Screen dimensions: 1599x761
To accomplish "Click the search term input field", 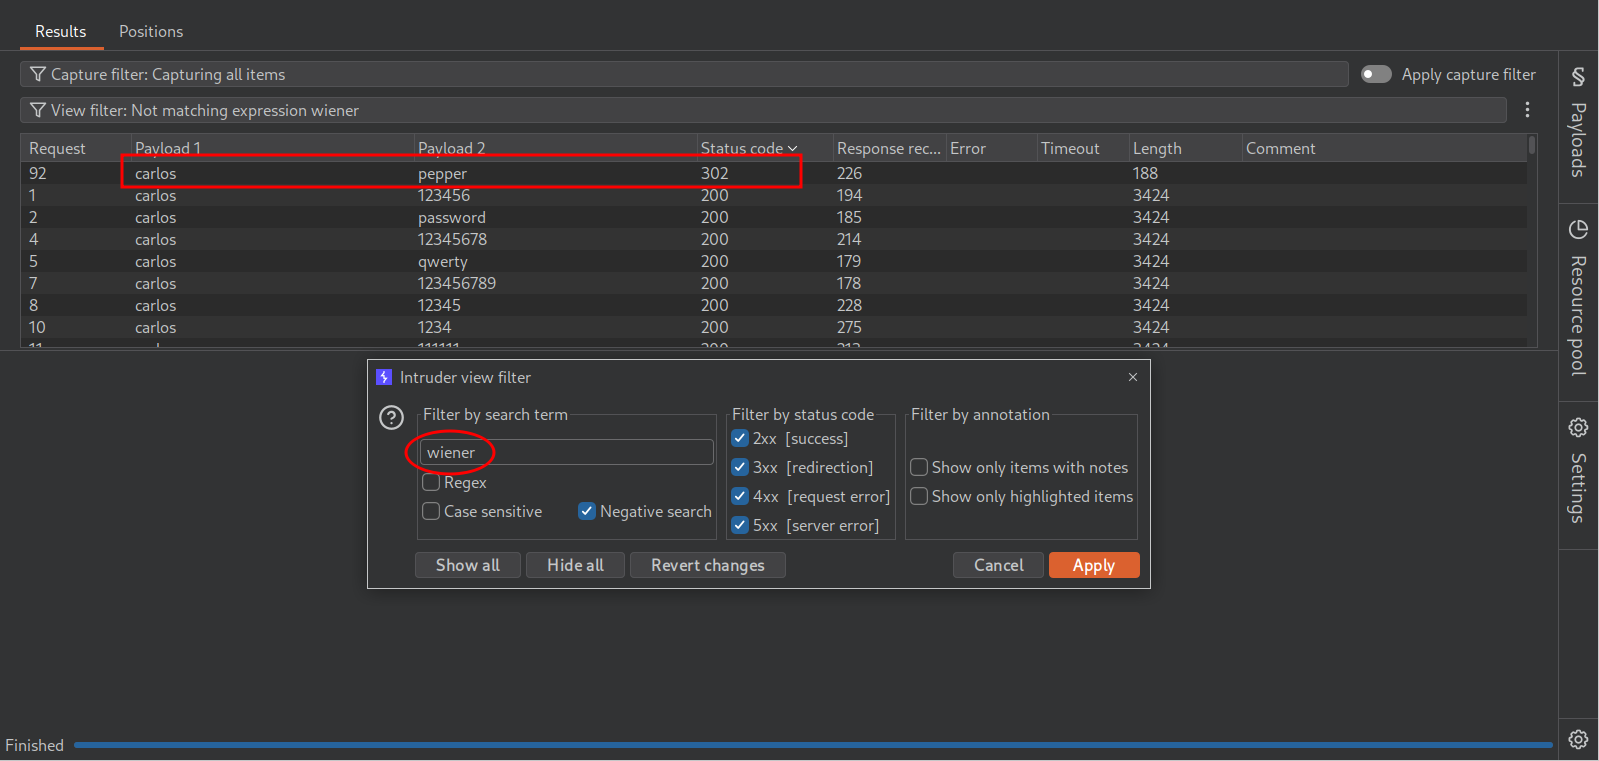I will point(566,453).
